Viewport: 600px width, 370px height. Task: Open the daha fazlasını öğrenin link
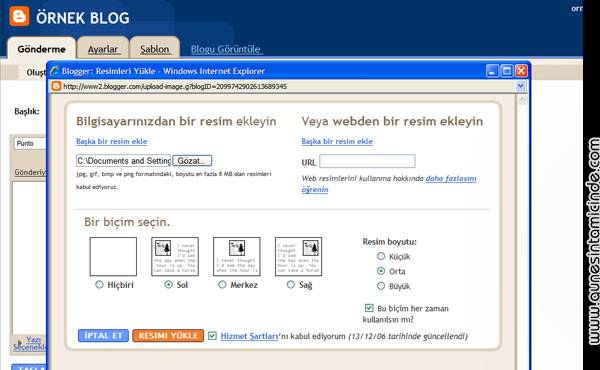pos(451,179)
